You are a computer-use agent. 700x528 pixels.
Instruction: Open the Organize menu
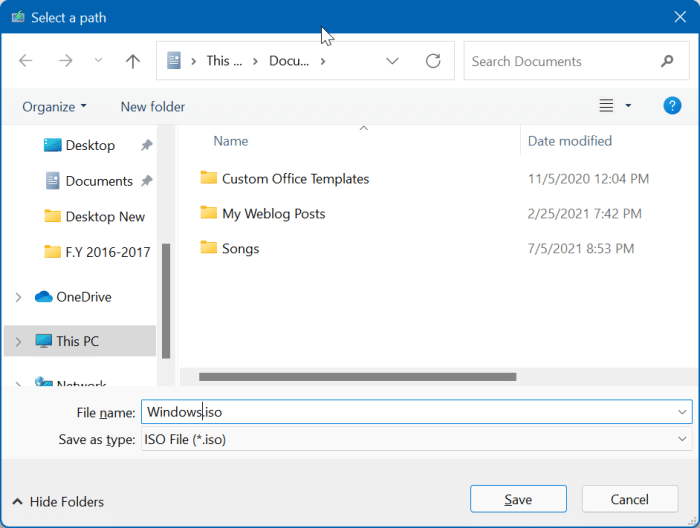click(54, 107)
